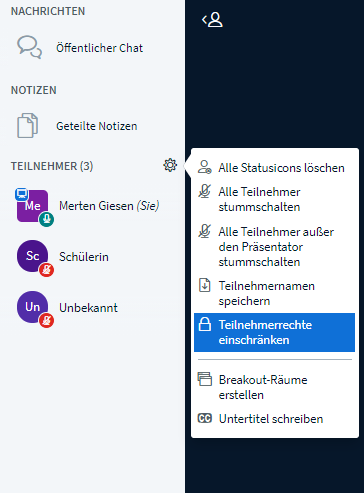Click the CC icon for Untertitel
The width and height of the screenshot is (364, 493).
pyautogui.click(x=205, y=418)
